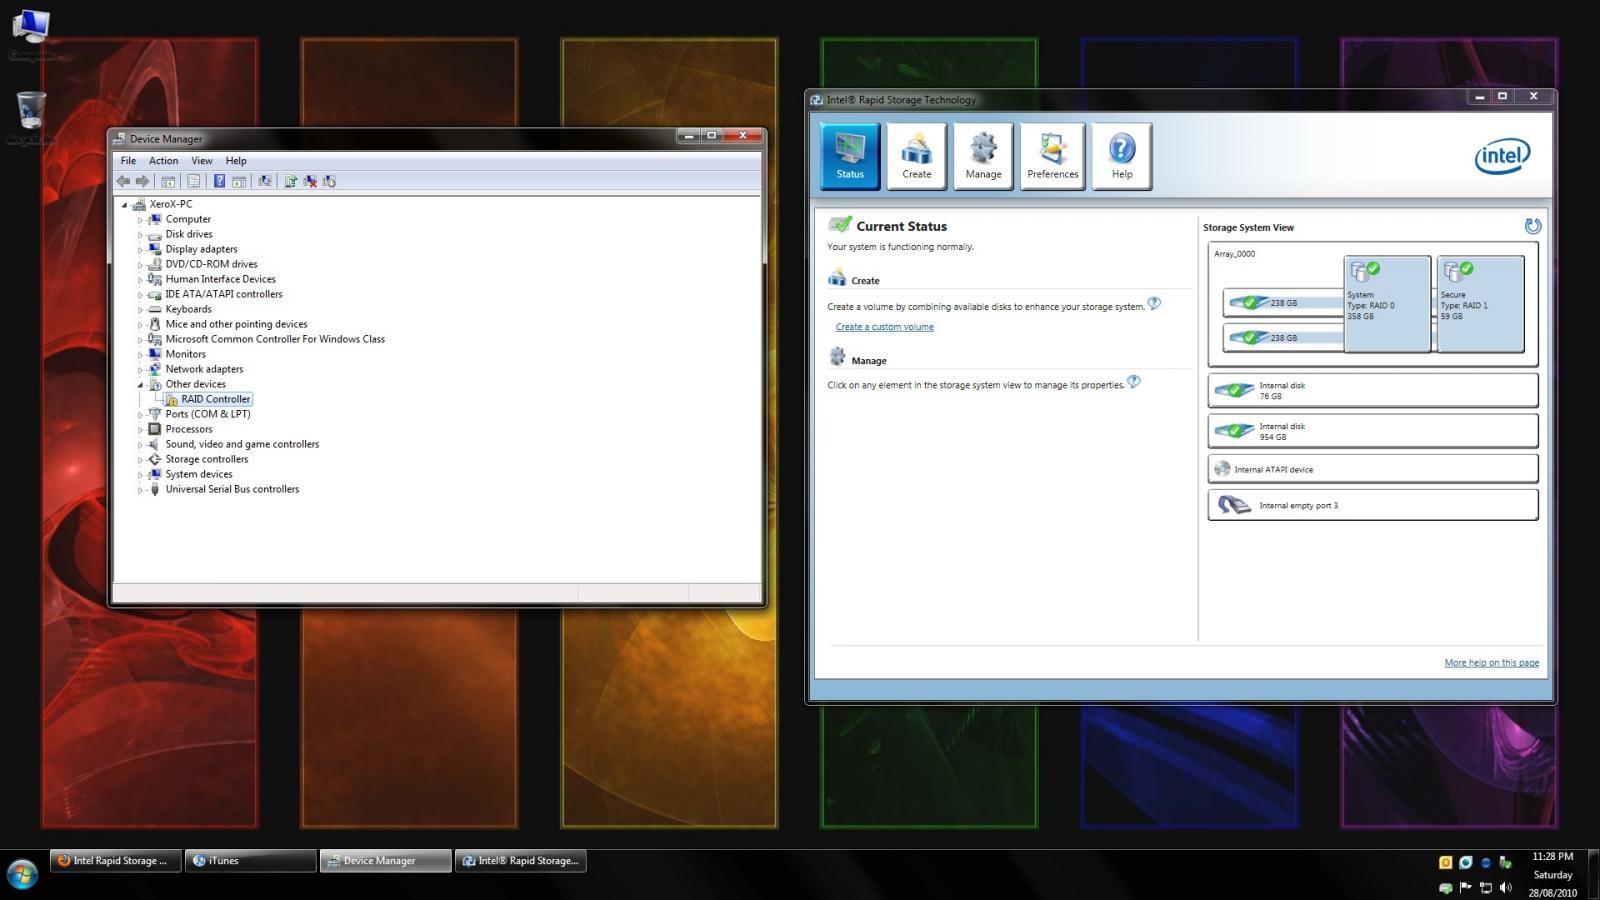This screenshot has height=900, width=1600.
Task: Select Internal empty port 3
Action: [x=1372, y=505]
